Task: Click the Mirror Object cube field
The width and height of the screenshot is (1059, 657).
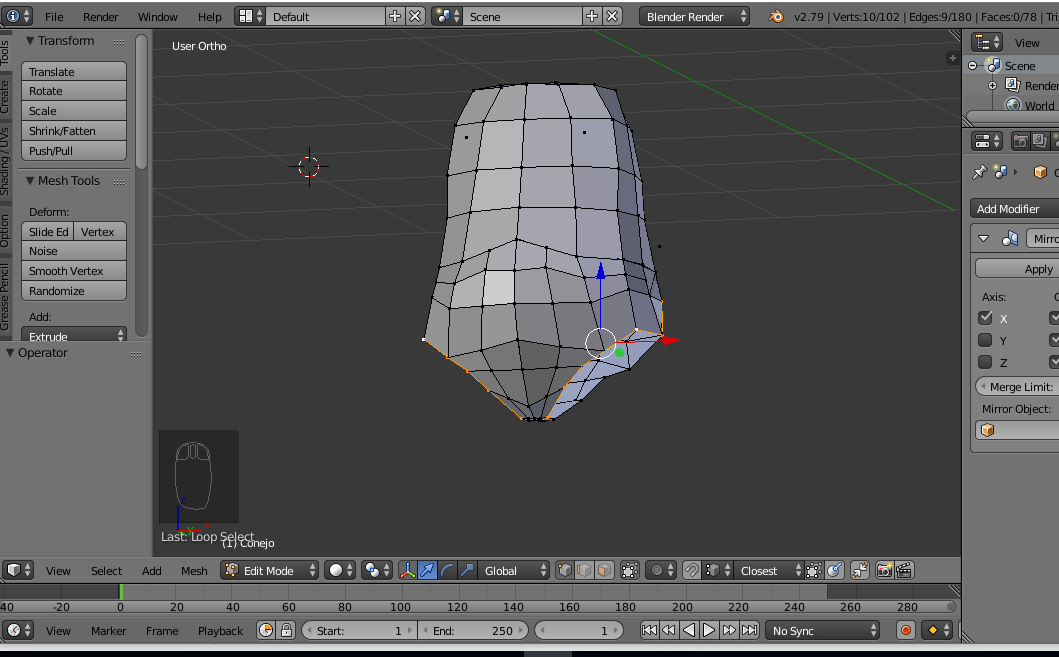Action: pyautogui.click(x=1017, y=430)
